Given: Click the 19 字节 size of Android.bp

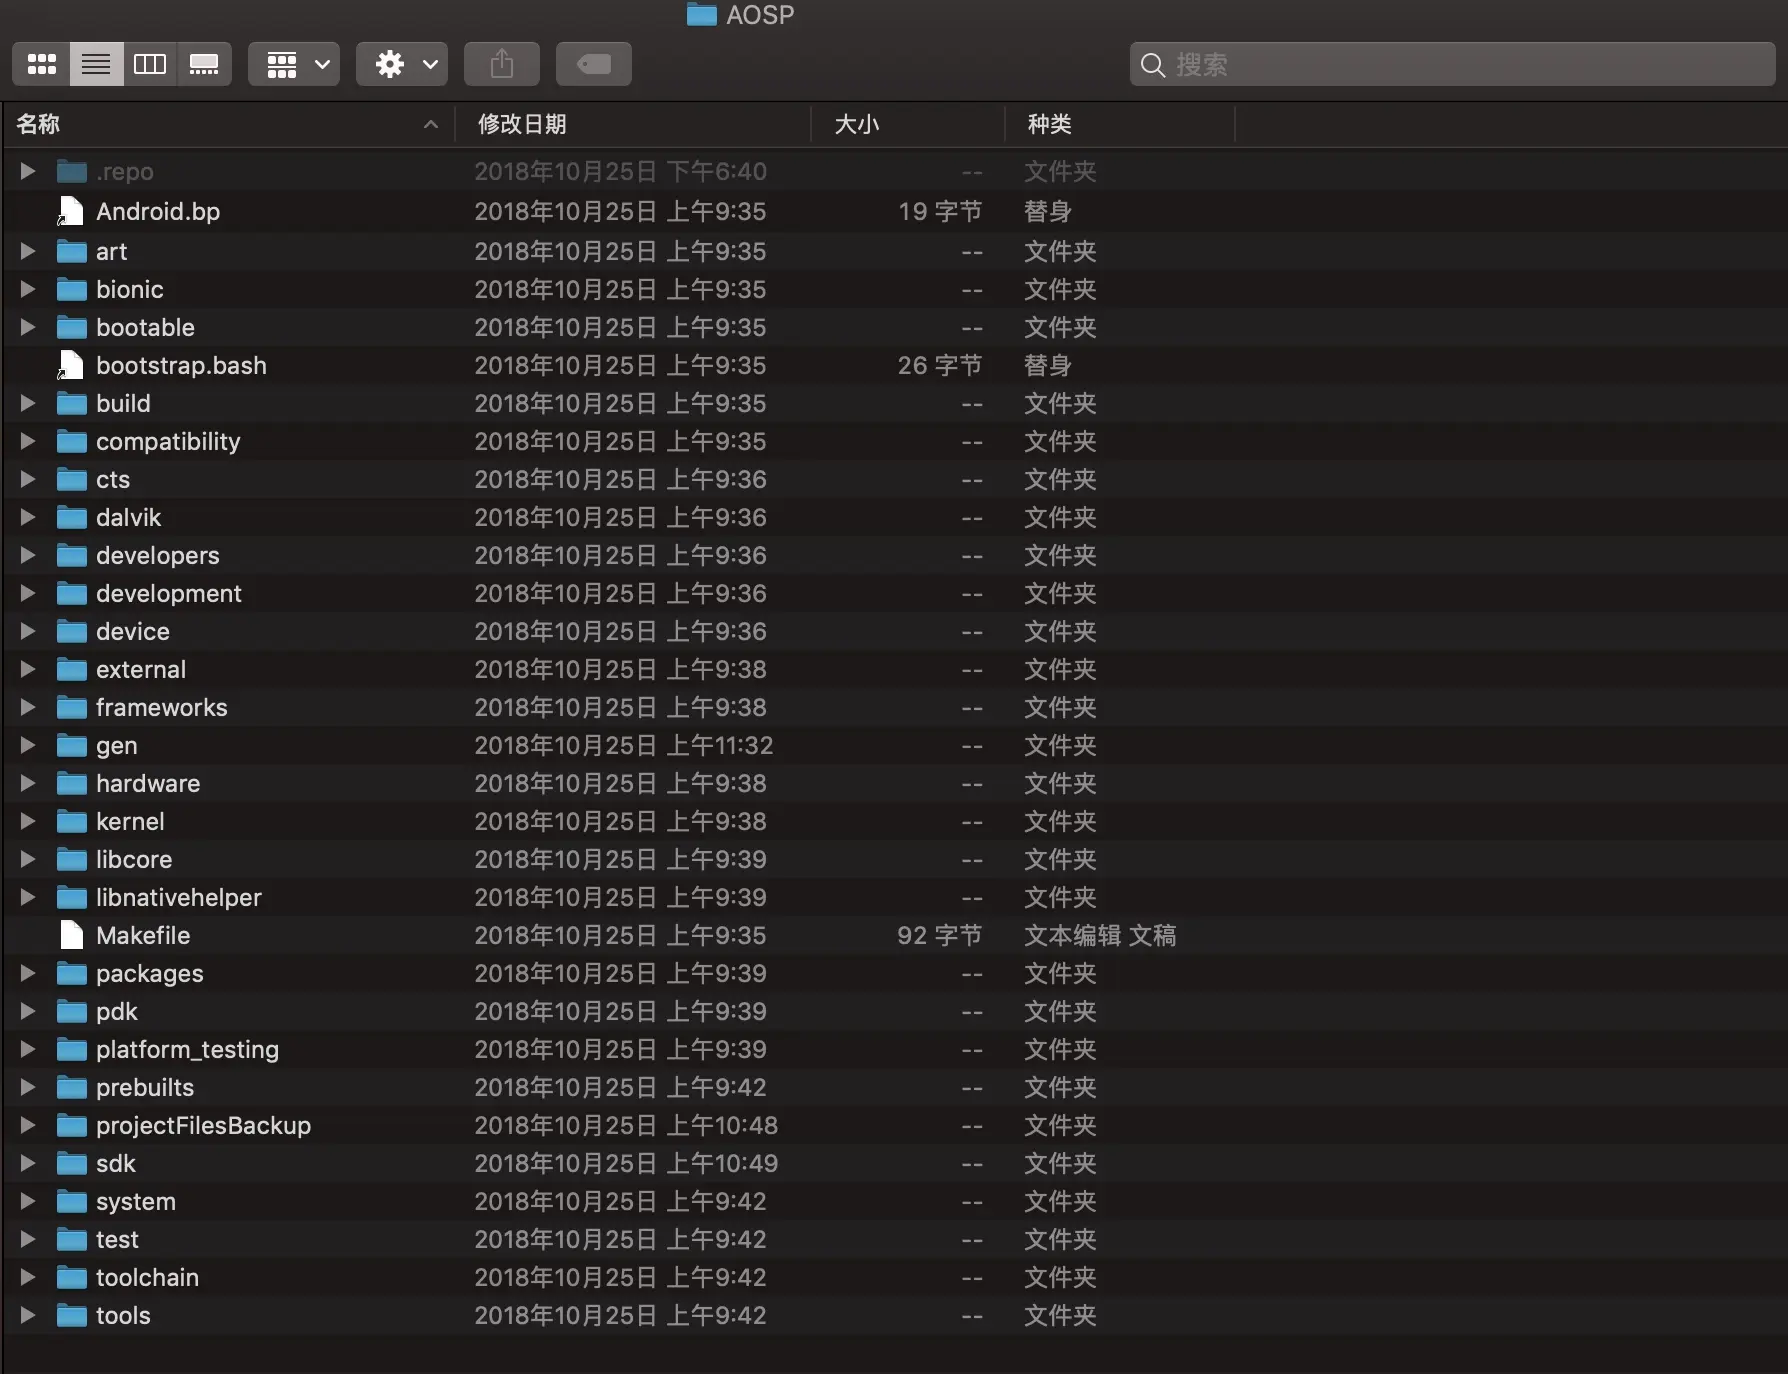Looking at the screenshot, I should (x=940, y=211).
